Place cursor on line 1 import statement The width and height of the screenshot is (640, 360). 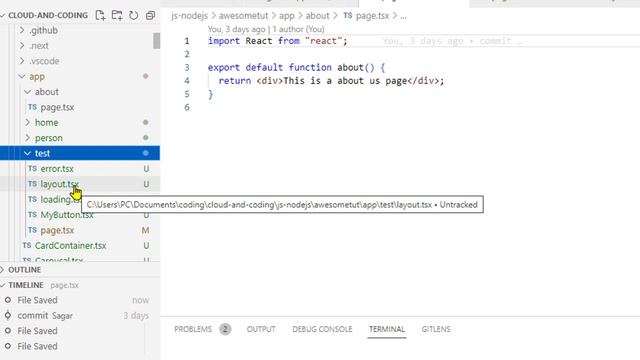click(x=278, y=41)
